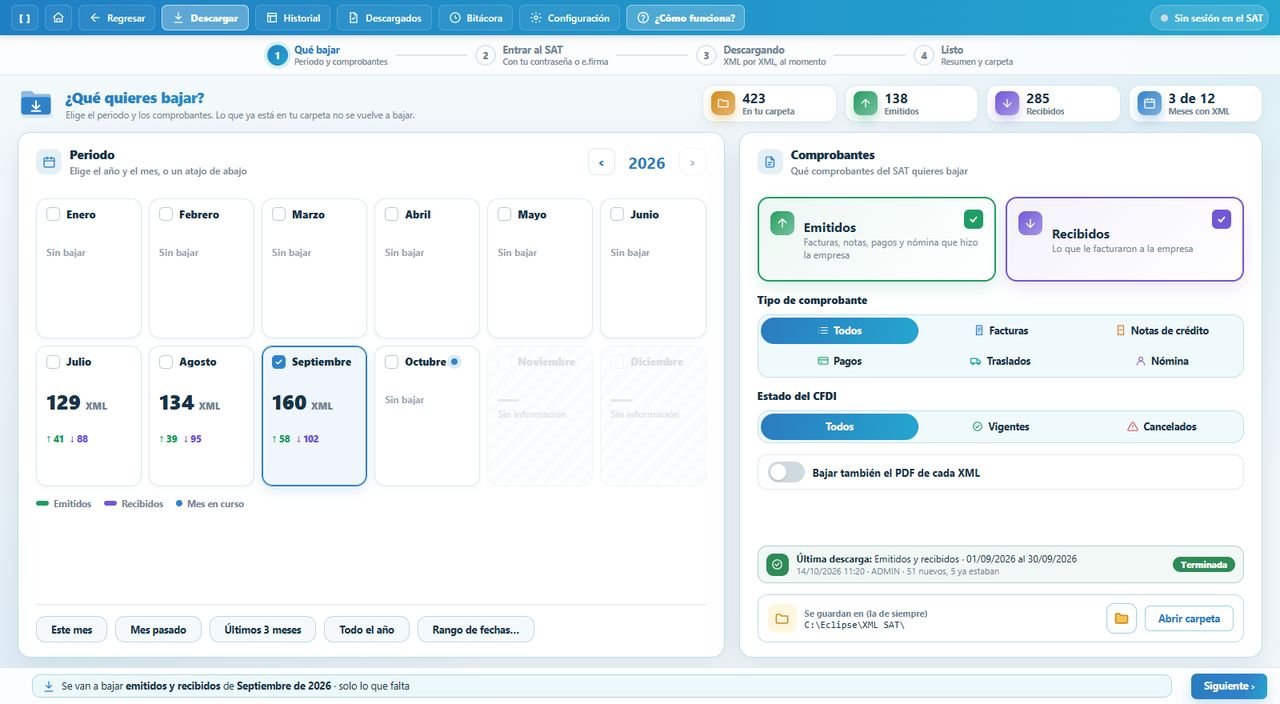Uncheck the Septiembre month checkbox
The height and width of the screenshot is (704, 1280).
click(x=279, y=362)
